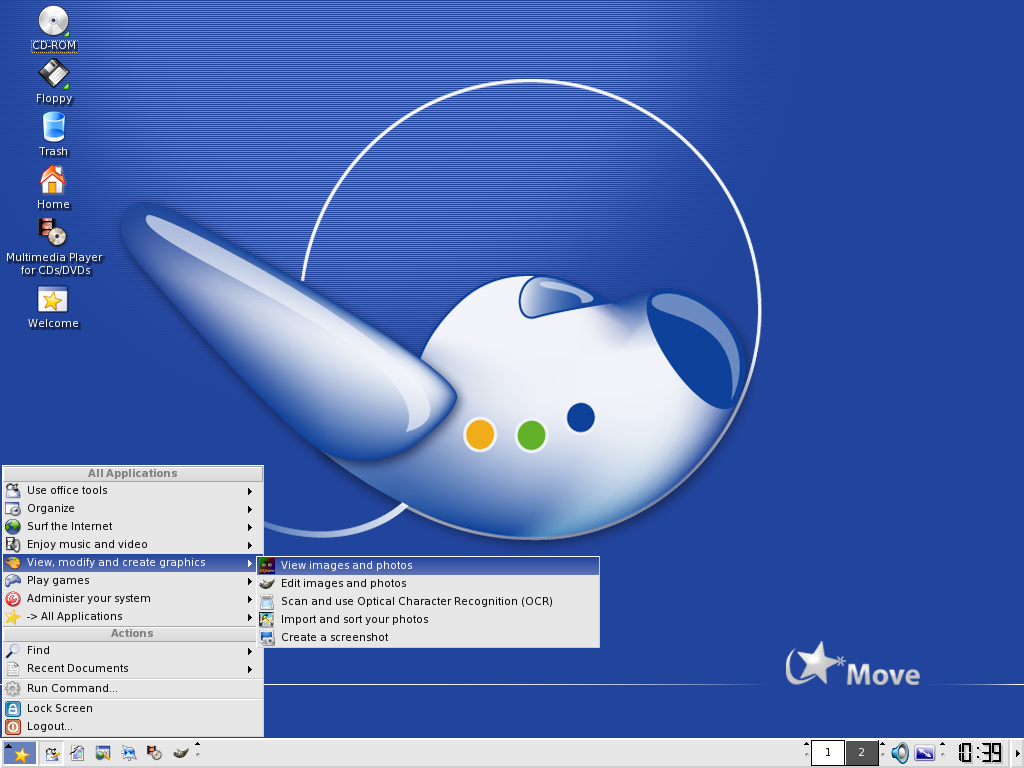Open the Trash desktop icon
The image size is (1024, 768).
[x=54, y=134]
